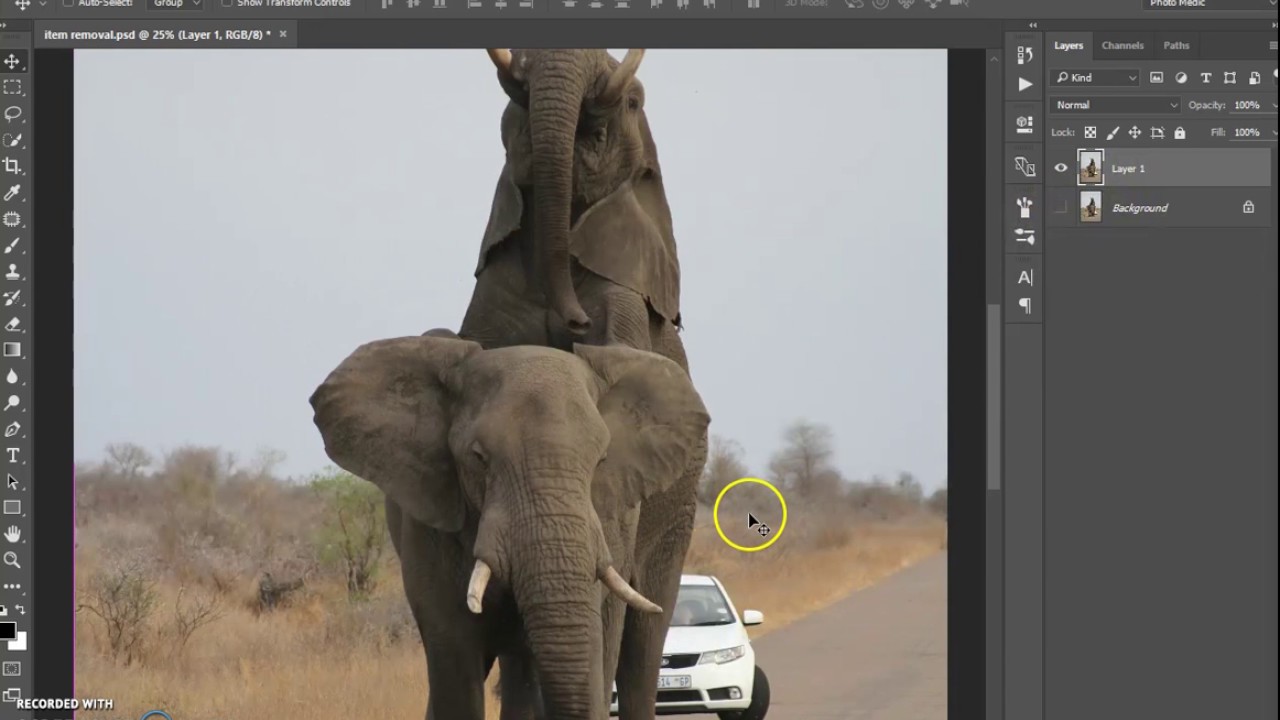This screenshot has width=1280, height=720.
Task: Open the History panel icon
Action: coord(1025,55)
